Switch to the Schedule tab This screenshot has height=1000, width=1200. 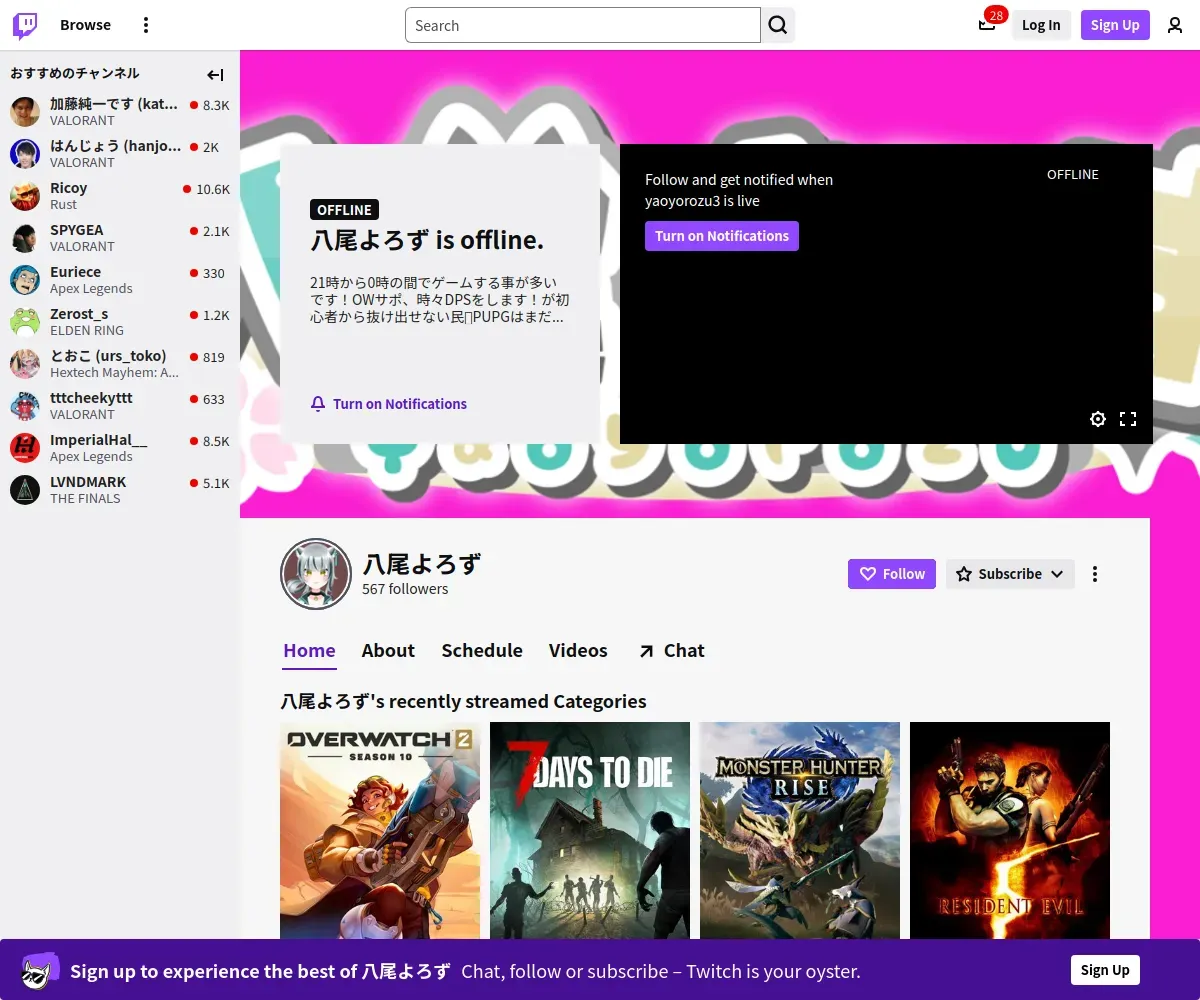(482, 651)
